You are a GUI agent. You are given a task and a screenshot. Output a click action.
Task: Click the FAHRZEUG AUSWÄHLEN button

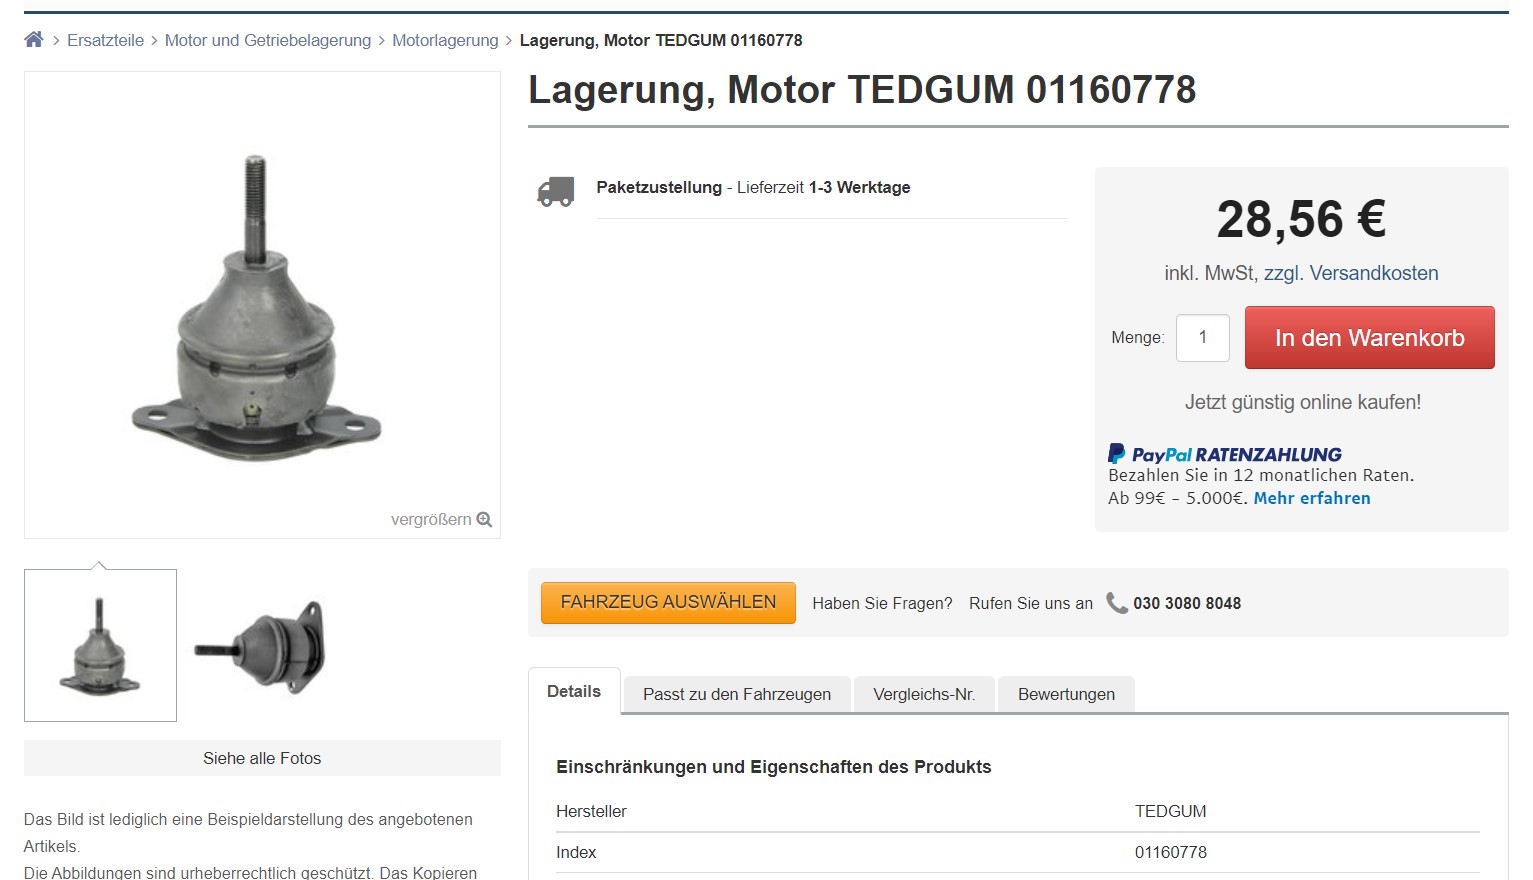pyautogui.click(x=668, y=603)
